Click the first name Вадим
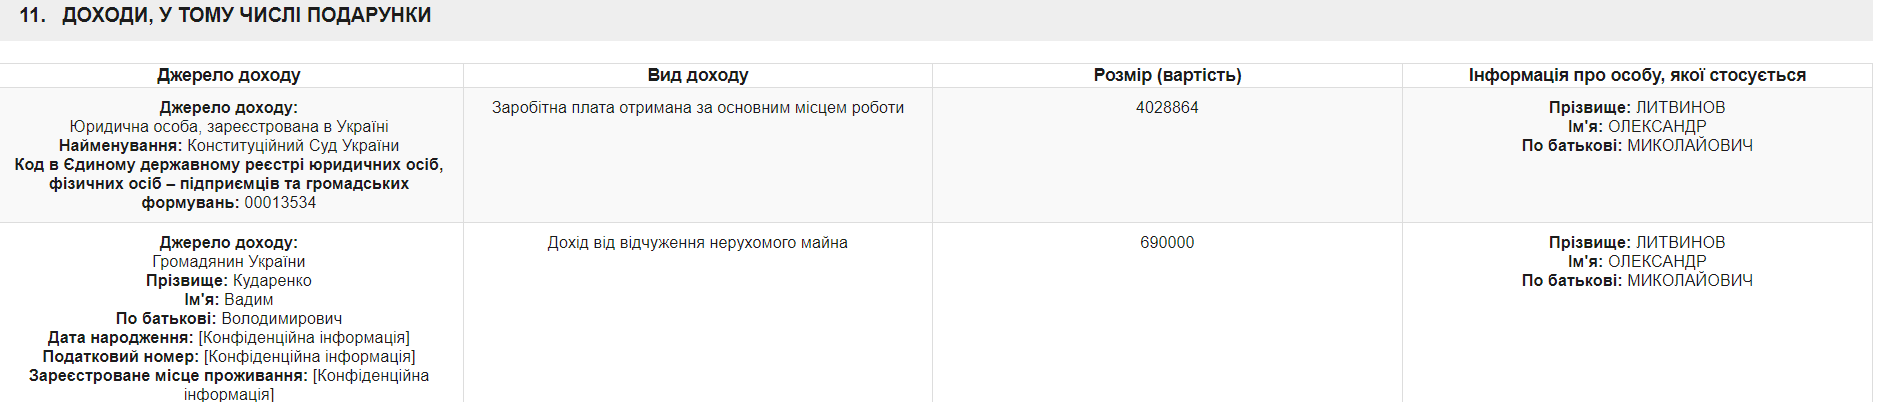Image resolution: width=1879 pixels, height=402 pixels. [248, 300]
